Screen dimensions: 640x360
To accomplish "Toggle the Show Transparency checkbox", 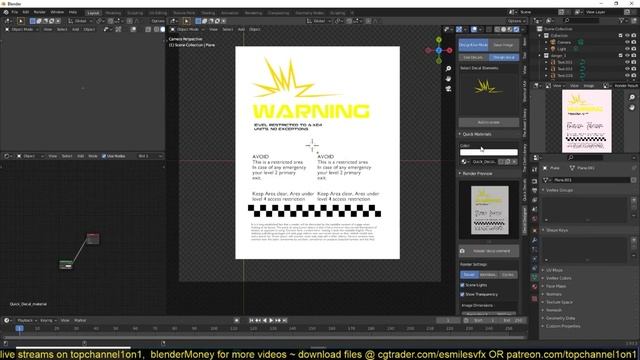I will pyautogui.click(x=462, y=294).
